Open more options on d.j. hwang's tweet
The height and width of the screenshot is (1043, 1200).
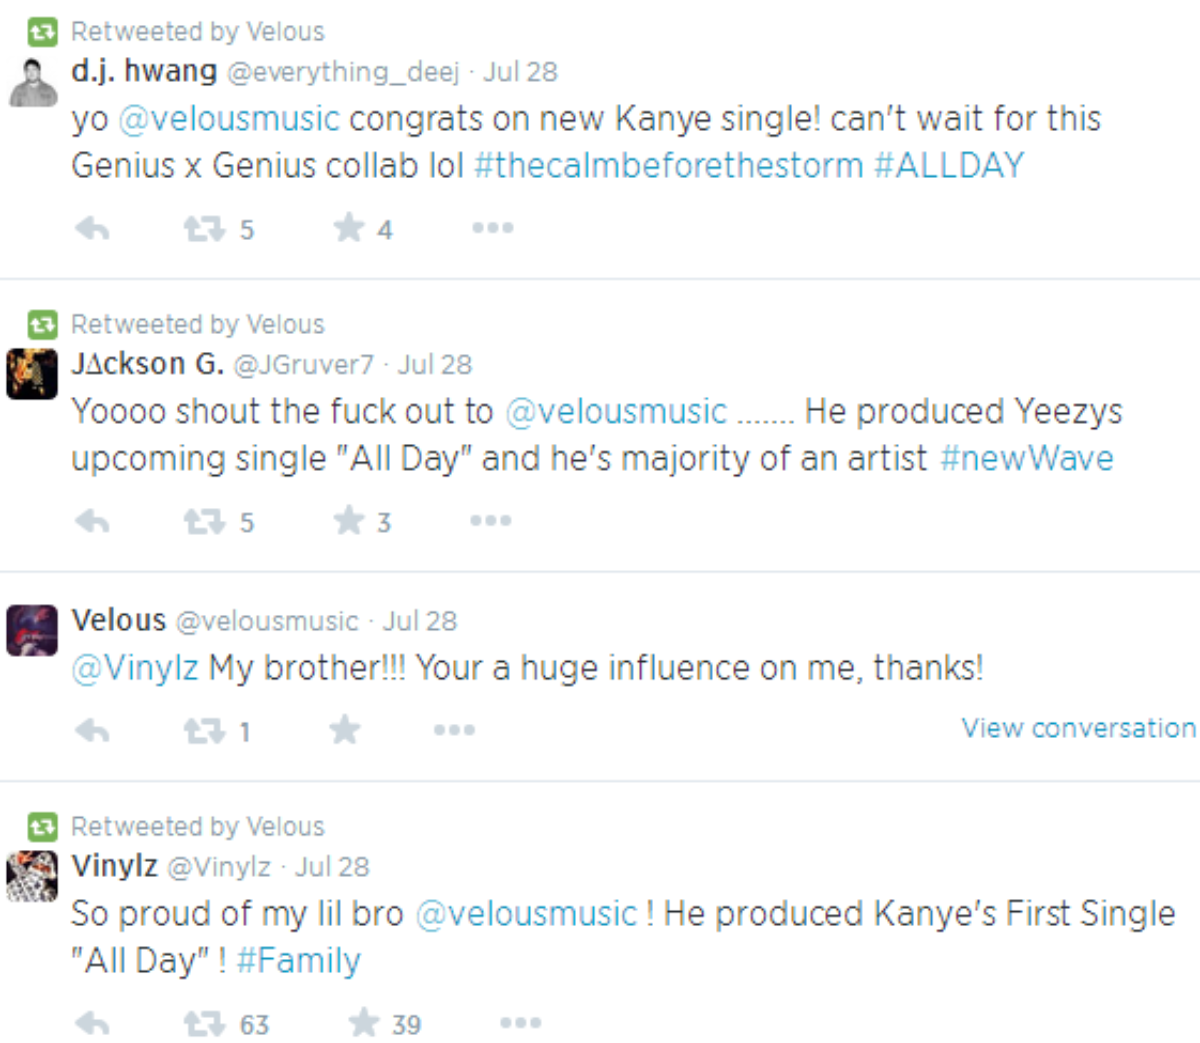[492, 228]
